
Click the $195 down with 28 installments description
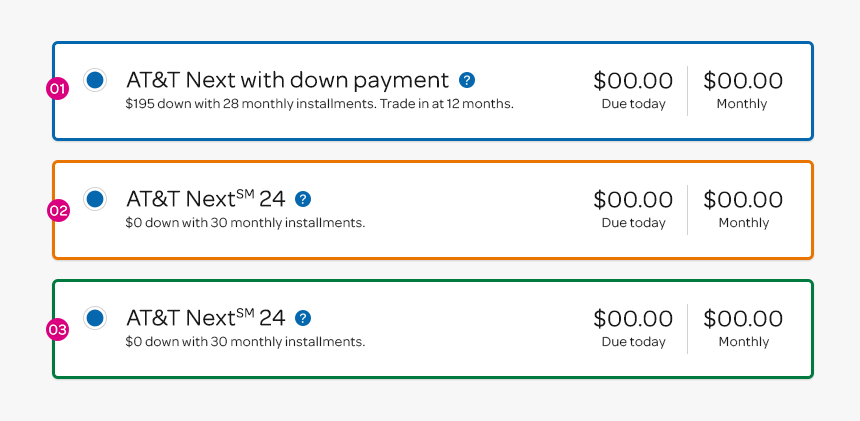click(319, 104)
